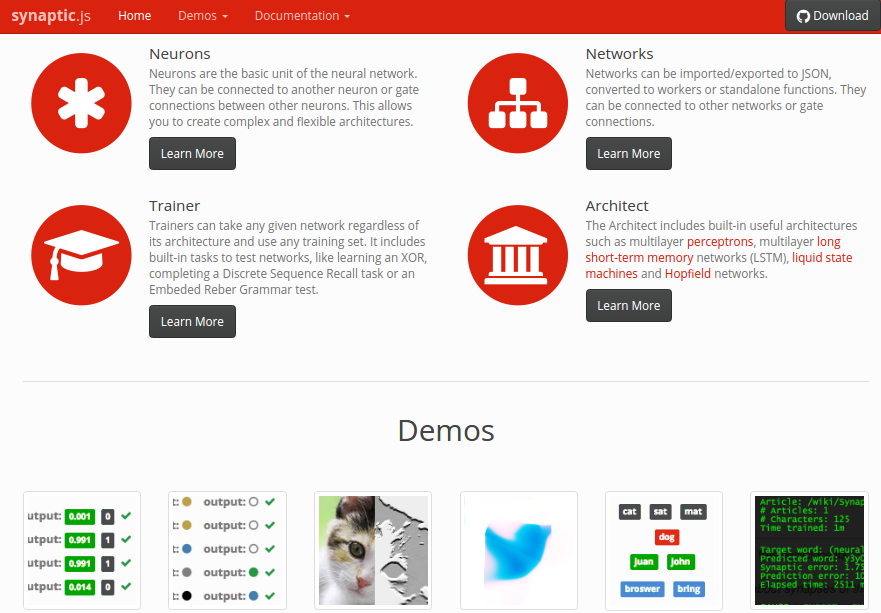Click Learn More under Networks
The height and width of the screenshot is (613, 881).
pyautogui.click(x=629, y=153)
